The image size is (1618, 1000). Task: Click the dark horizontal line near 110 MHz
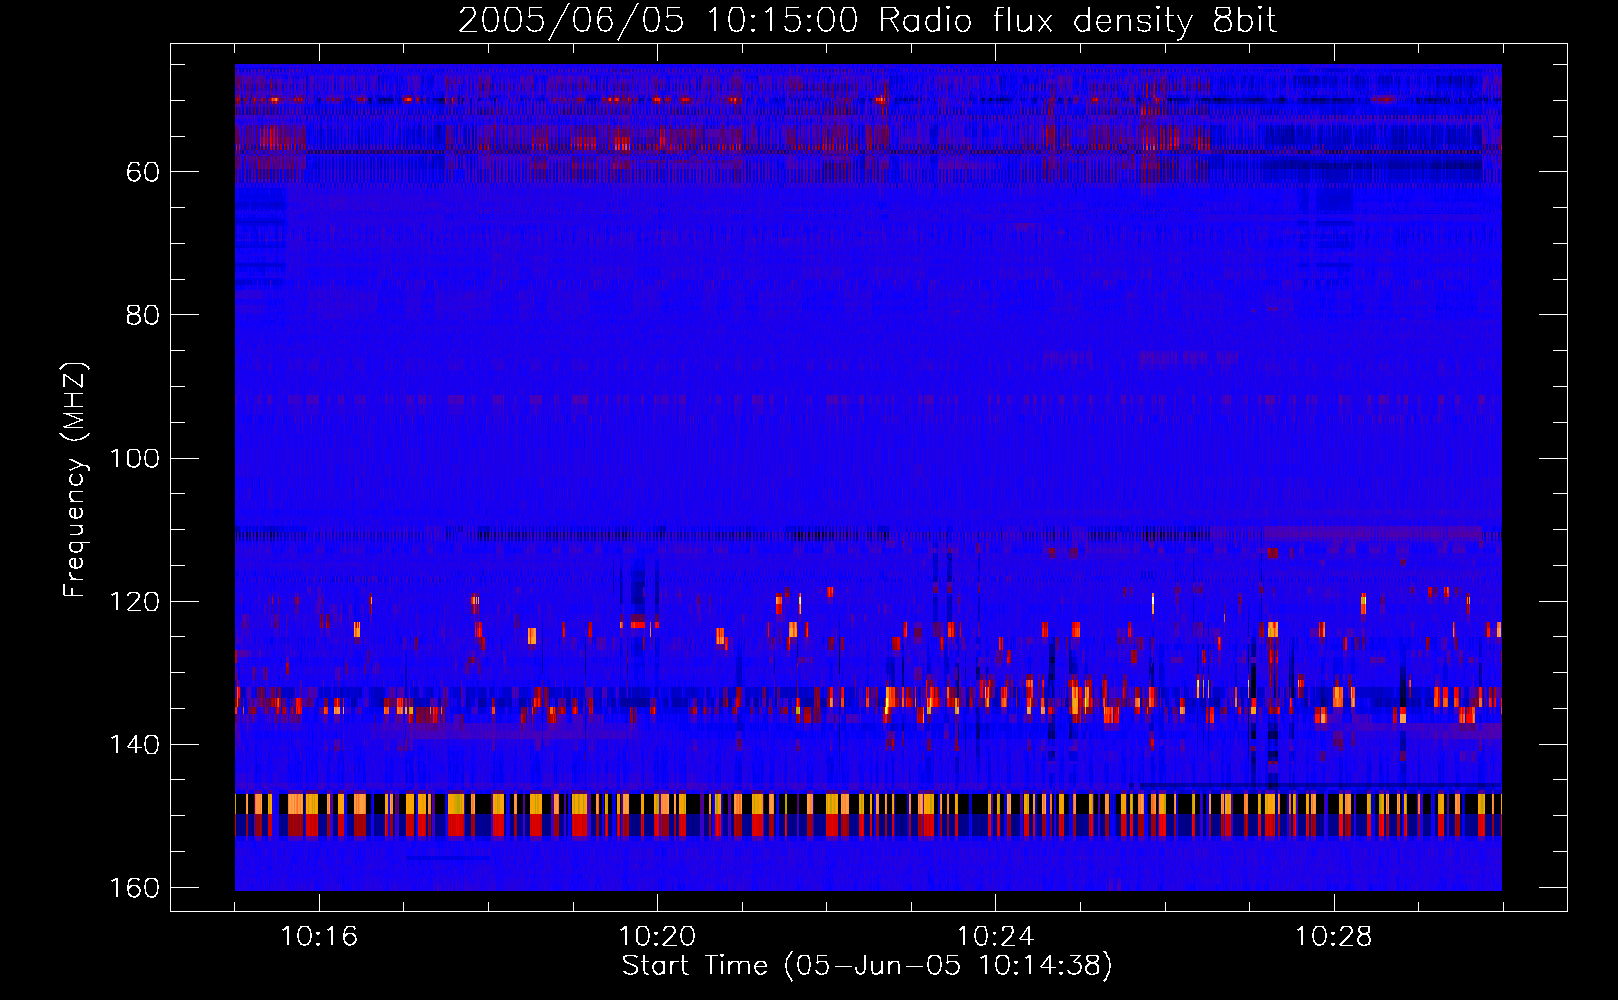click(868, 534)
